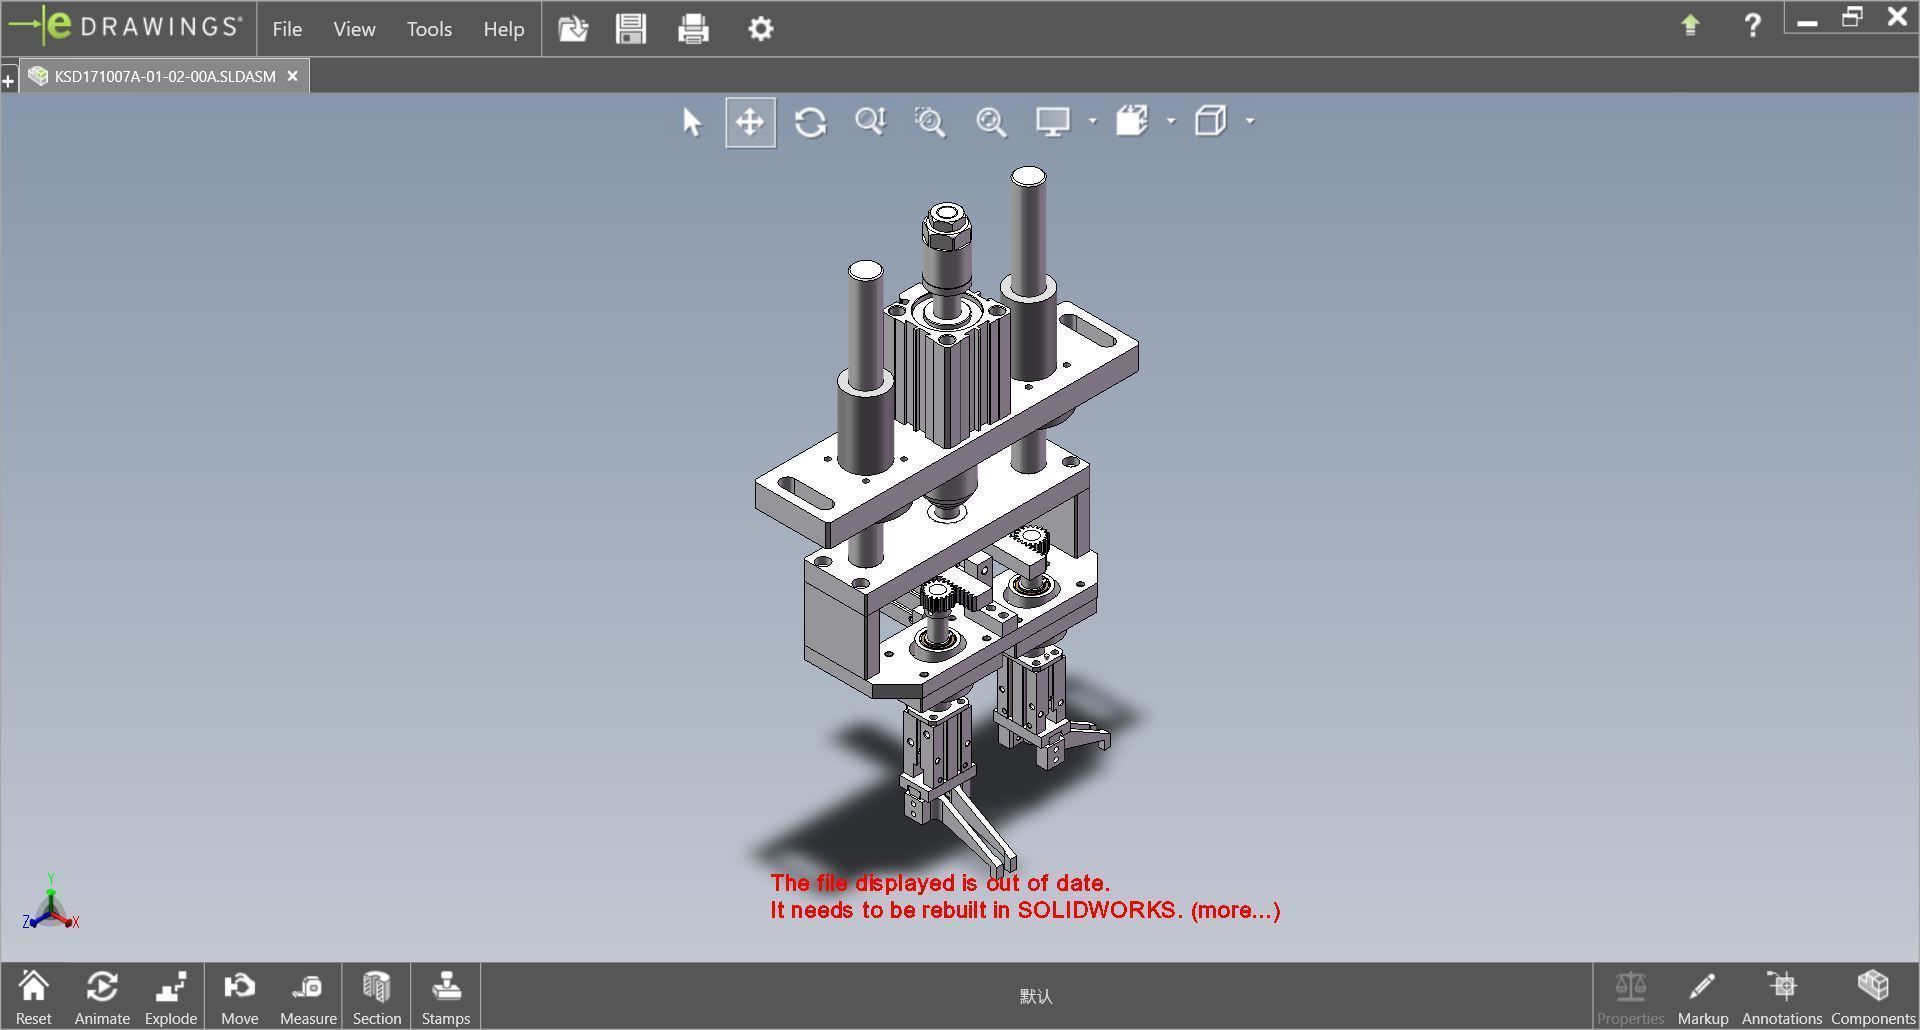Open the Tools menu

(x=429, y=29)
